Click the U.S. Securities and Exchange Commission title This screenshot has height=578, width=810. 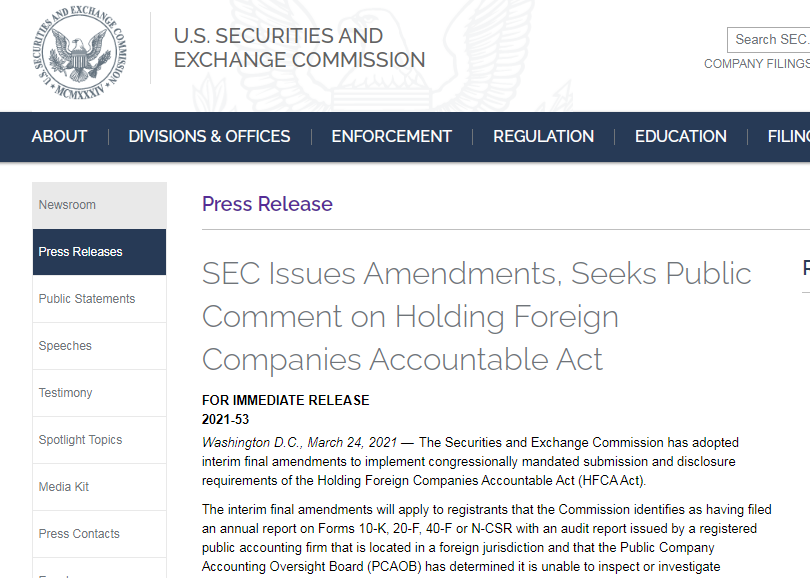click(x=299, y=48)
